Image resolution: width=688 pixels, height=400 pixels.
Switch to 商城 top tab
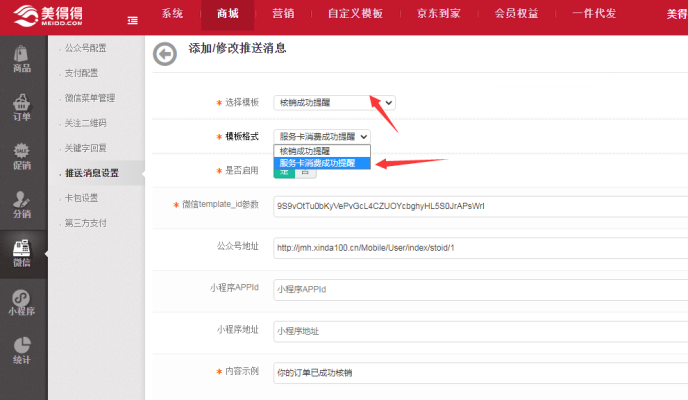[x=227, y=14]
